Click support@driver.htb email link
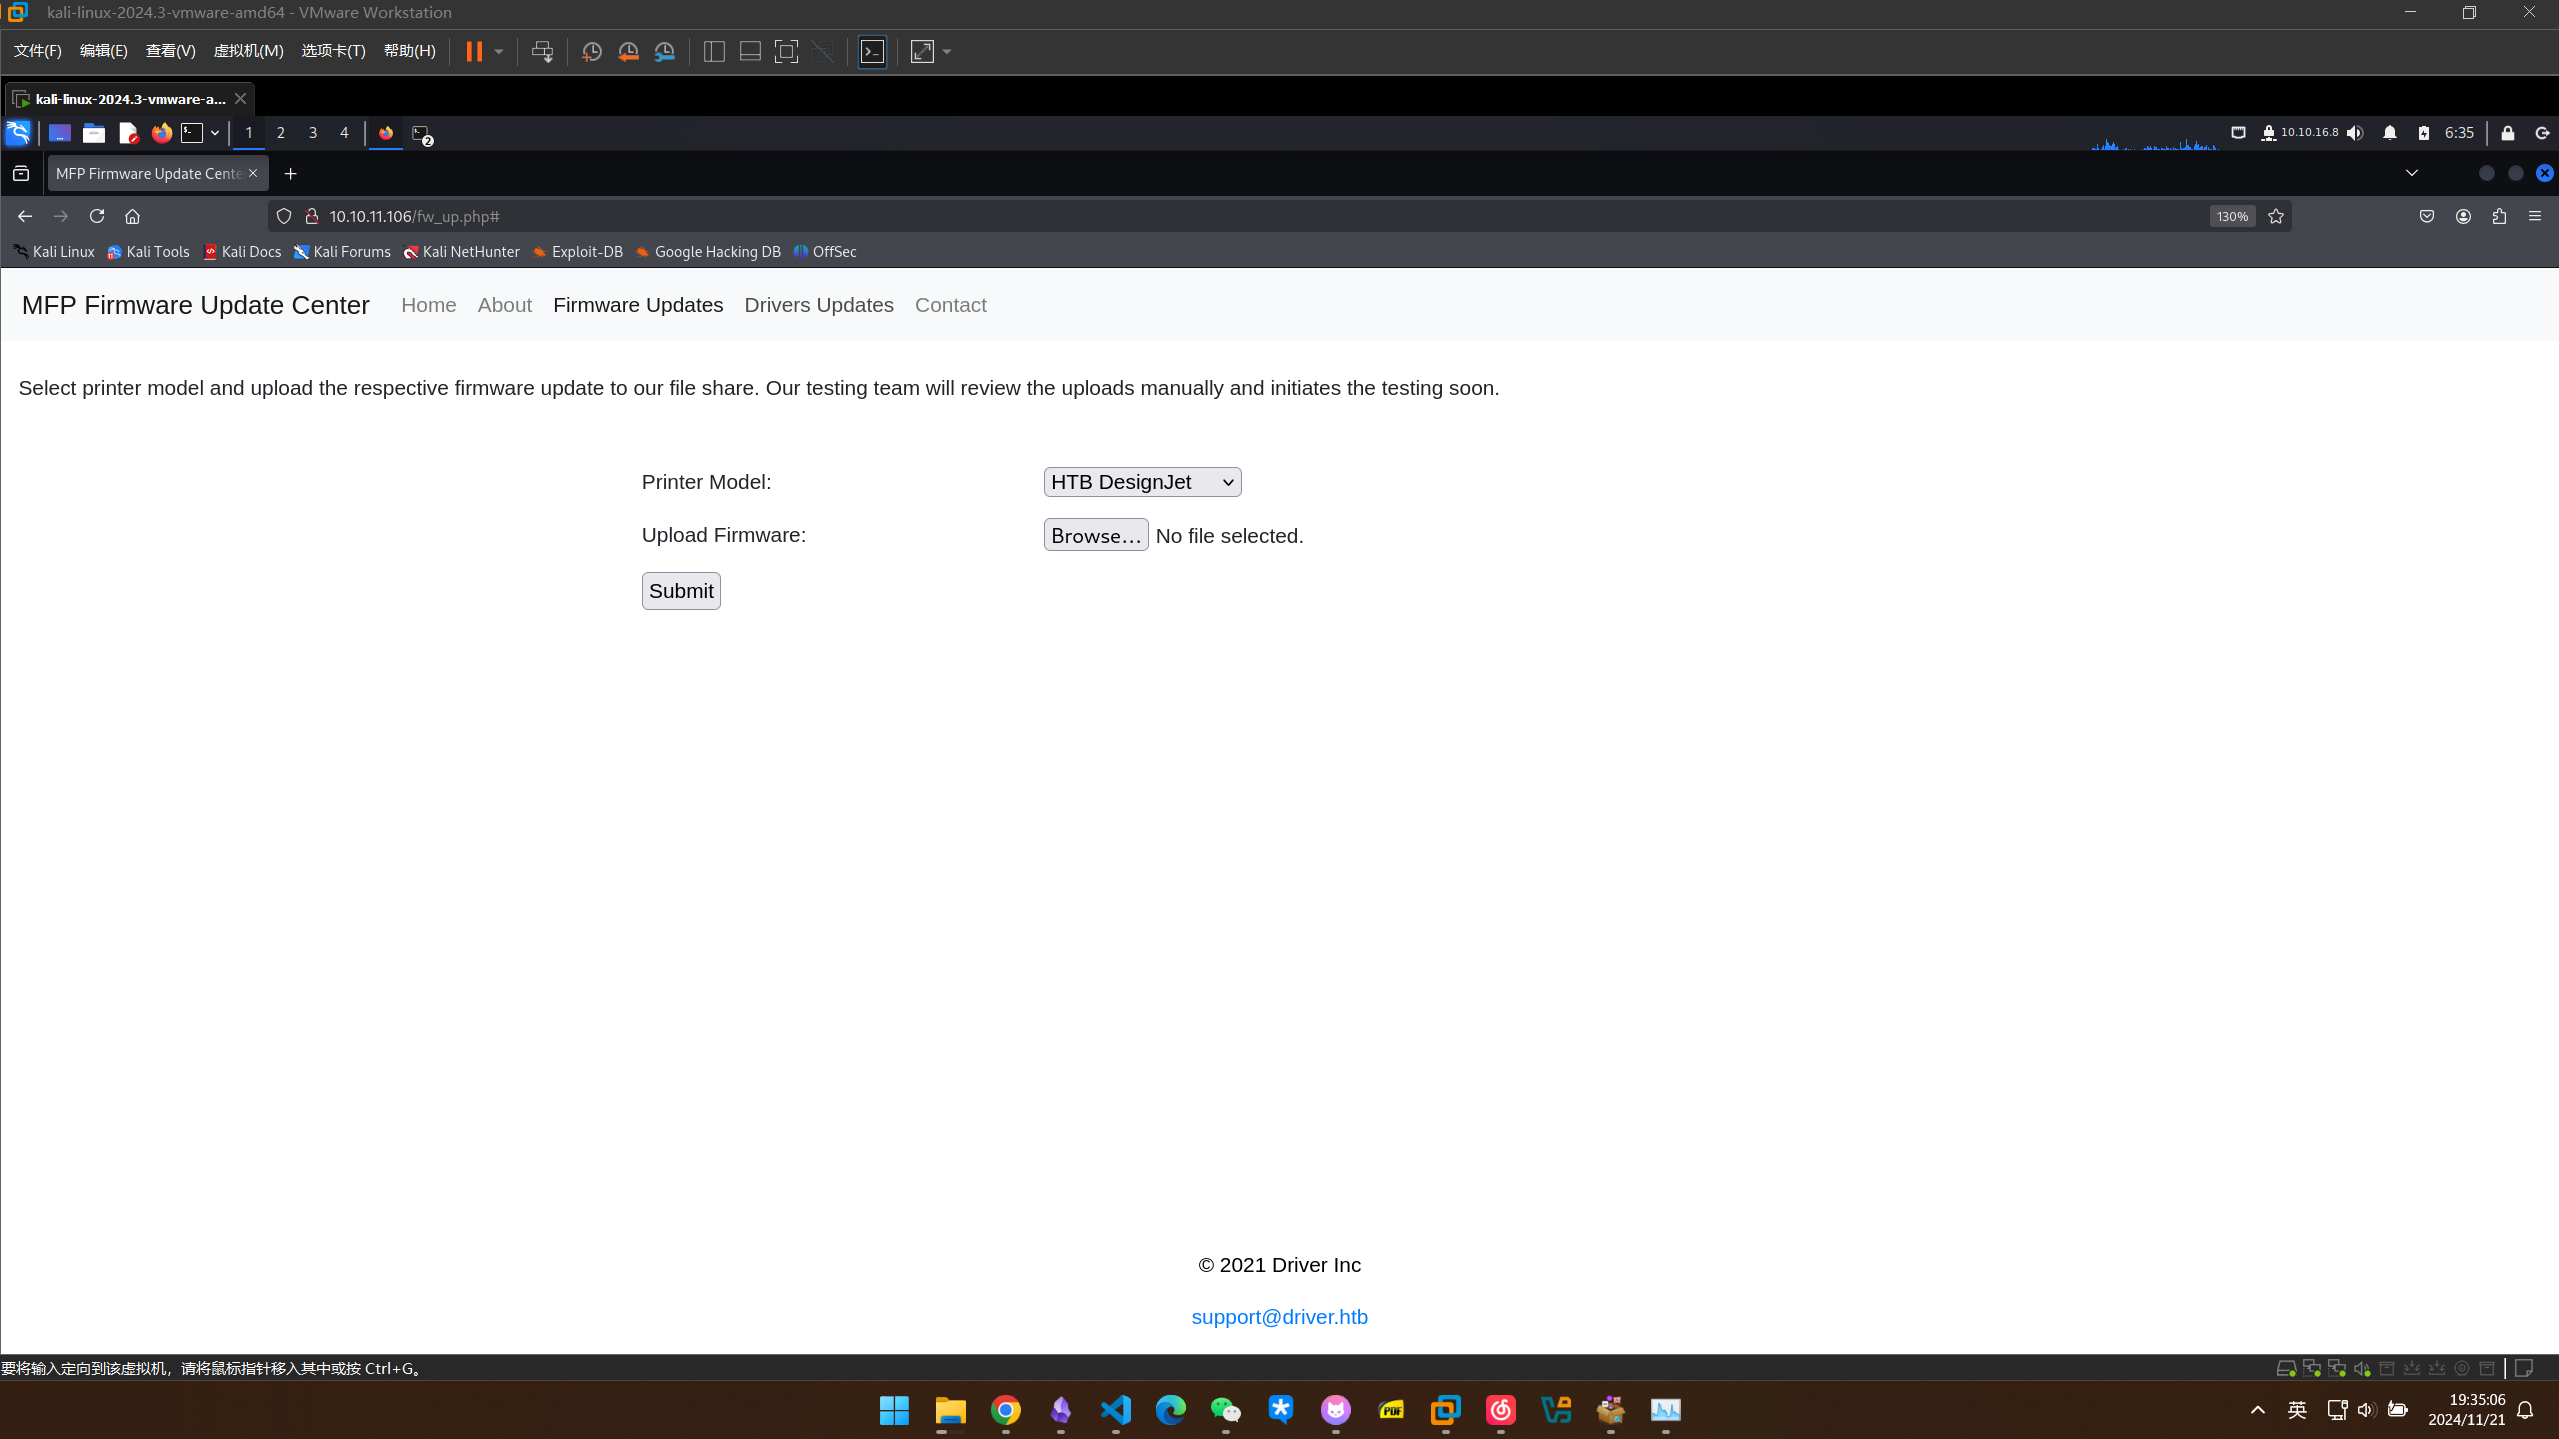 (x=1279, y=1317)
